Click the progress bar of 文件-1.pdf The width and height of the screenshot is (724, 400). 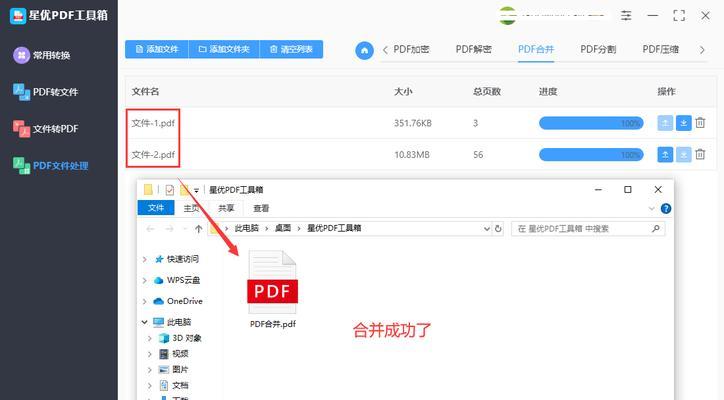pos(591,123)
